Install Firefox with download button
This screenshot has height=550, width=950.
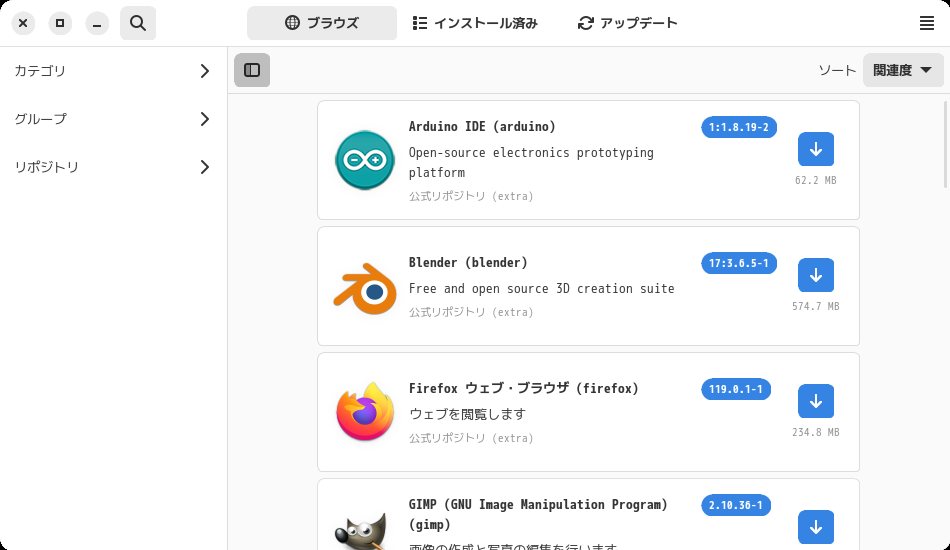[815, 401]
